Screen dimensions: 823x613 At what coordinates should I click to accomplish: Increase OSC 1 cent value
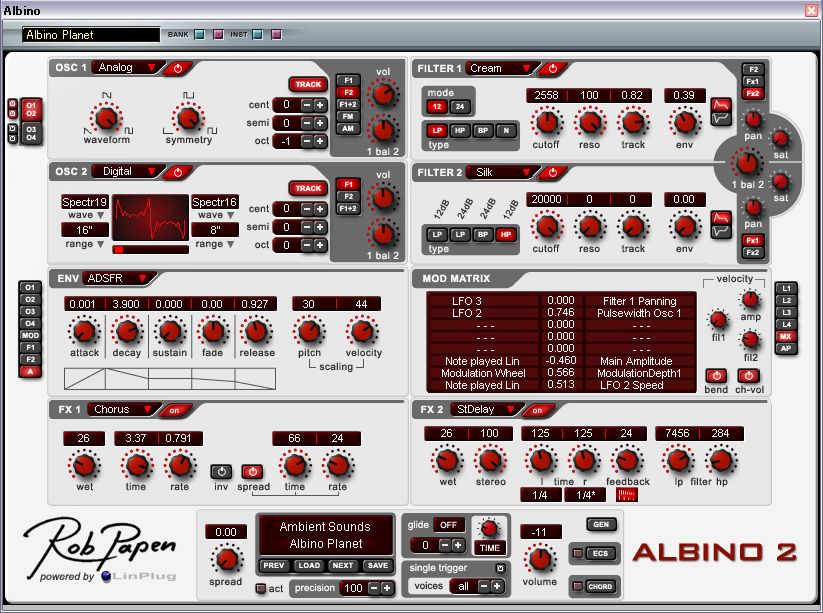click(x=319, y=104)
